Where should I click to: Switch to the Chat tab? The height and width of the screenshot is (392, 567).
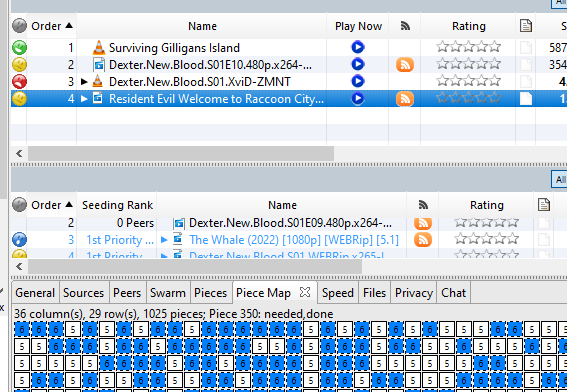[453, 293]
